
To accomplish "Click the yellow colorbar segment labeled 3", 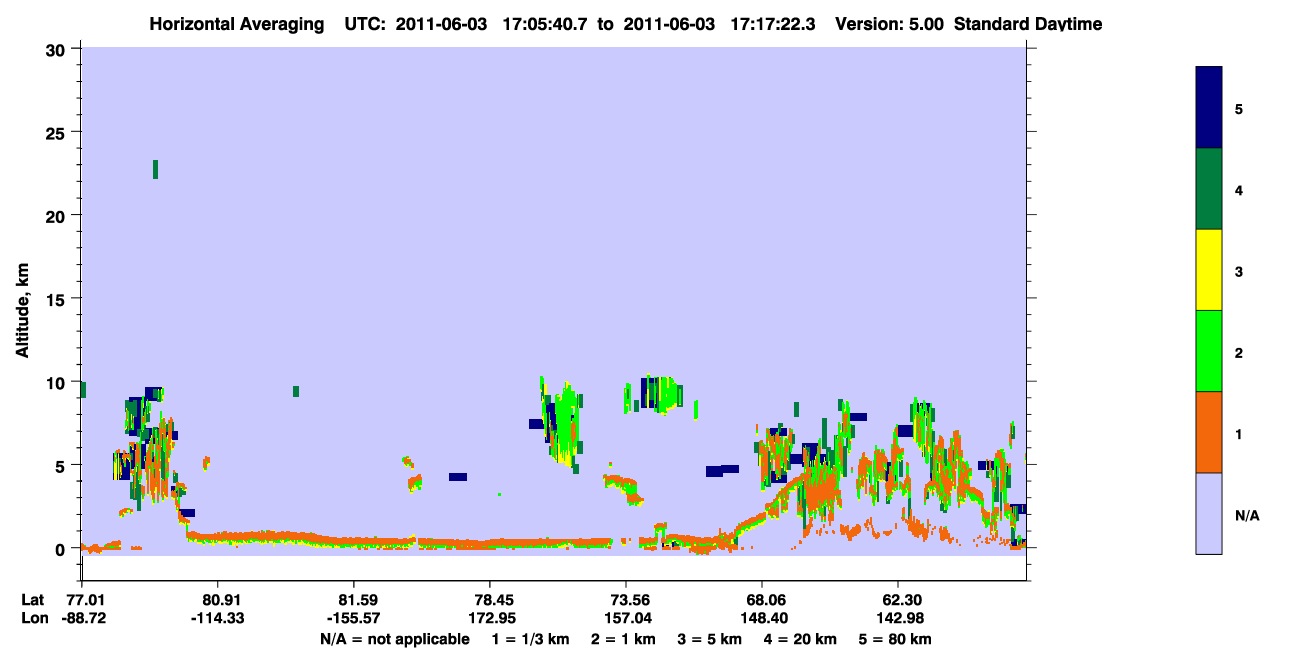I will (1209, 270).
